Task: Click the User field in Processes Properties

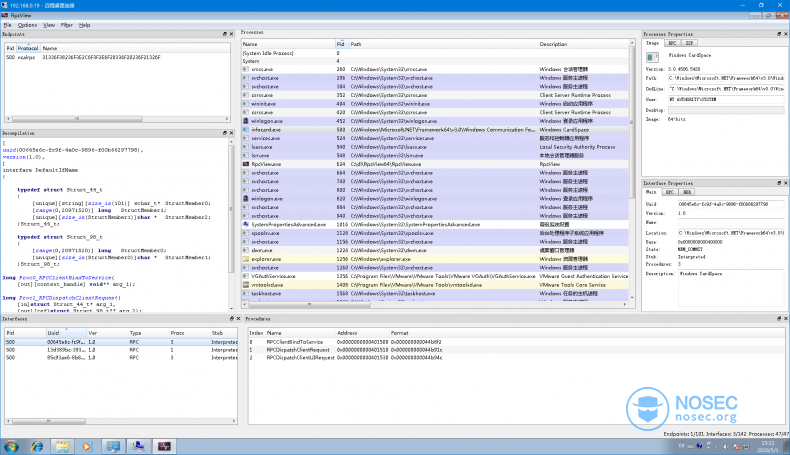Action: 726,99
